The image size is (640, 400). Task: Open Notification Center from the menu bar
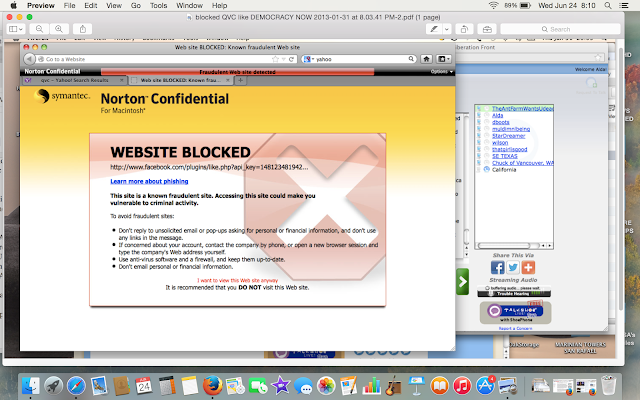coord(624,5)
